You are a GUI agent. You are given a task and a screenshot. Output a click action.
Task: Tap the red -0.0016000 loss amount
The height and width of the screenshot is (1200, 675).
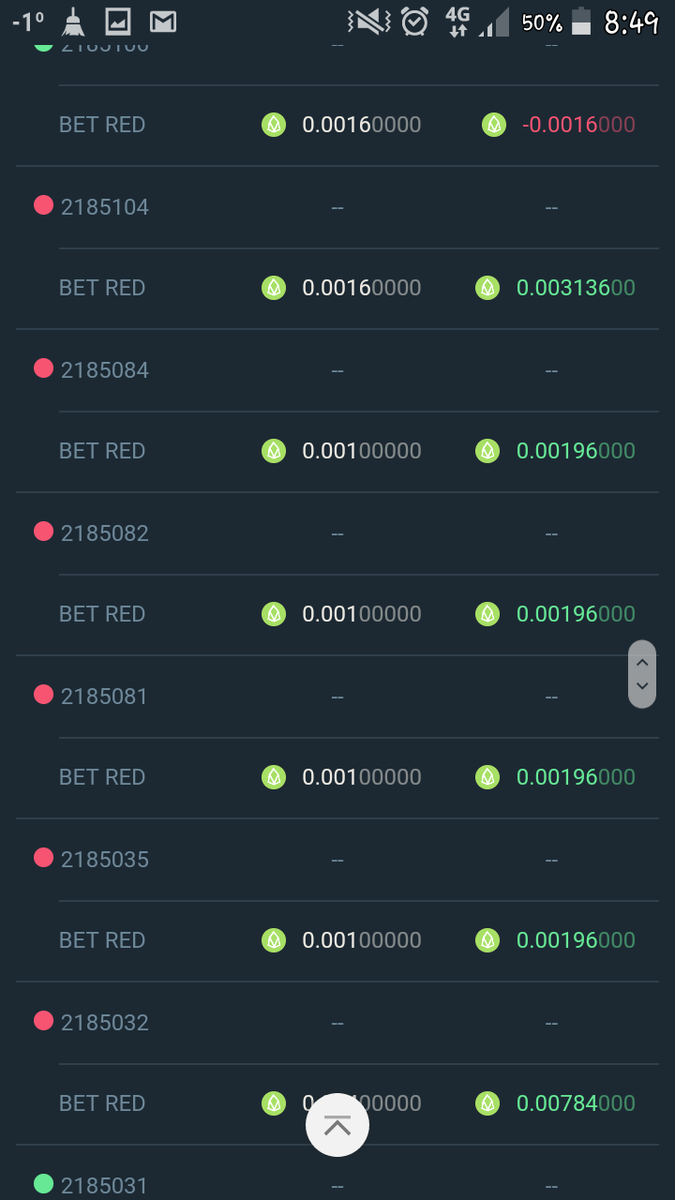pos(578,125)
